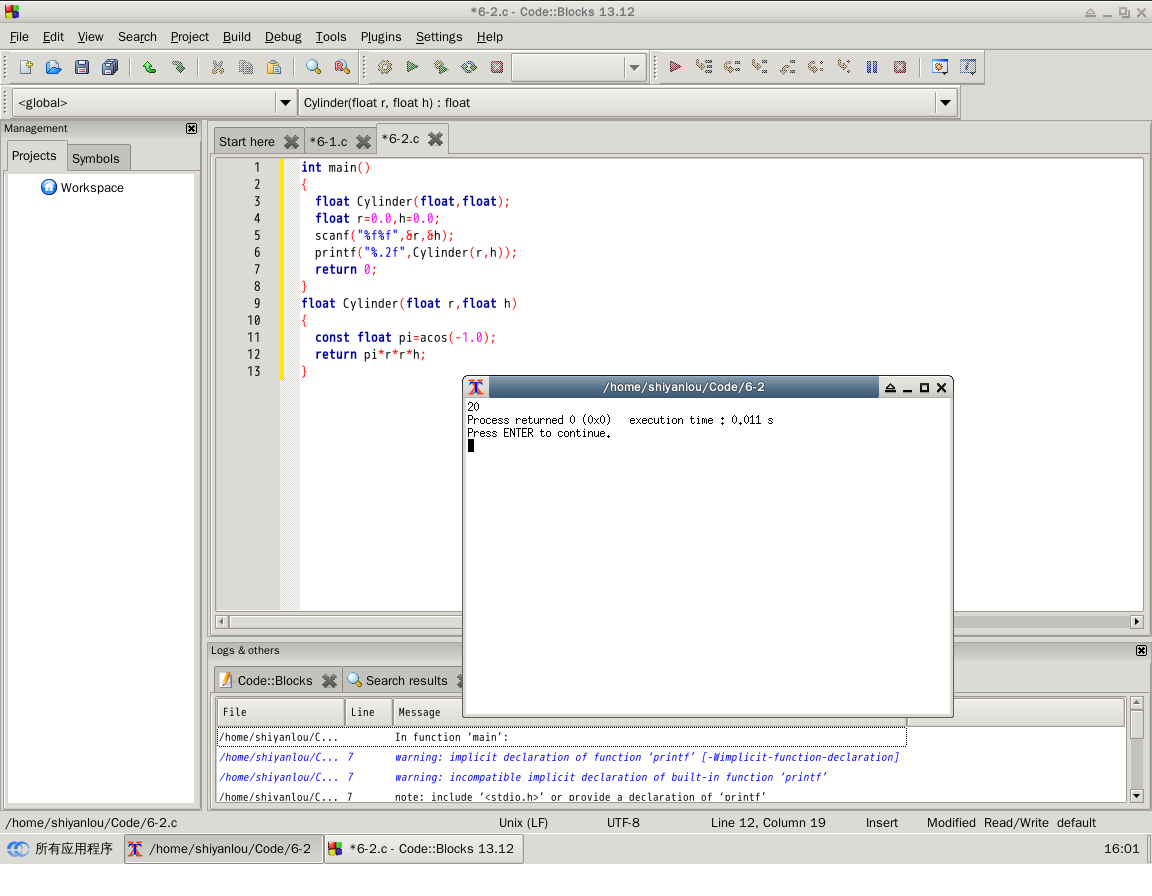
Task: Click the Find magnifier icon
Action: pos(313,67)
